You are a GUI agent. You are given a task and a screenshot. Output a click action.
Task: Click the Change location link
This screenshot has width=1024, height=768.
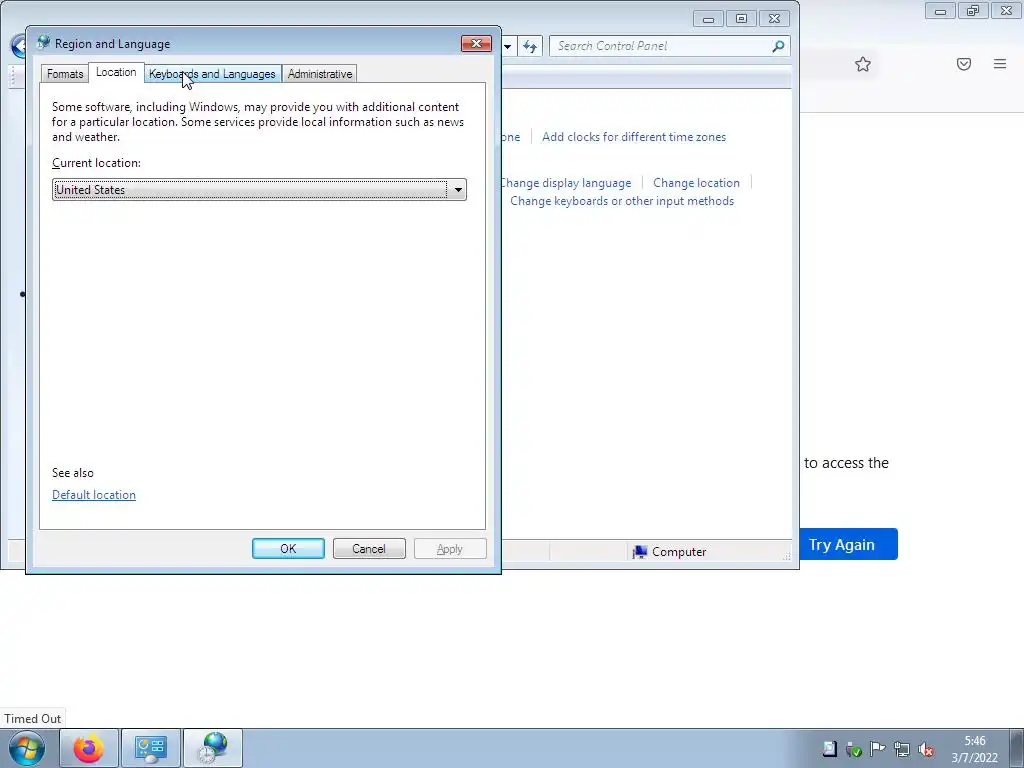click(696, 183)
